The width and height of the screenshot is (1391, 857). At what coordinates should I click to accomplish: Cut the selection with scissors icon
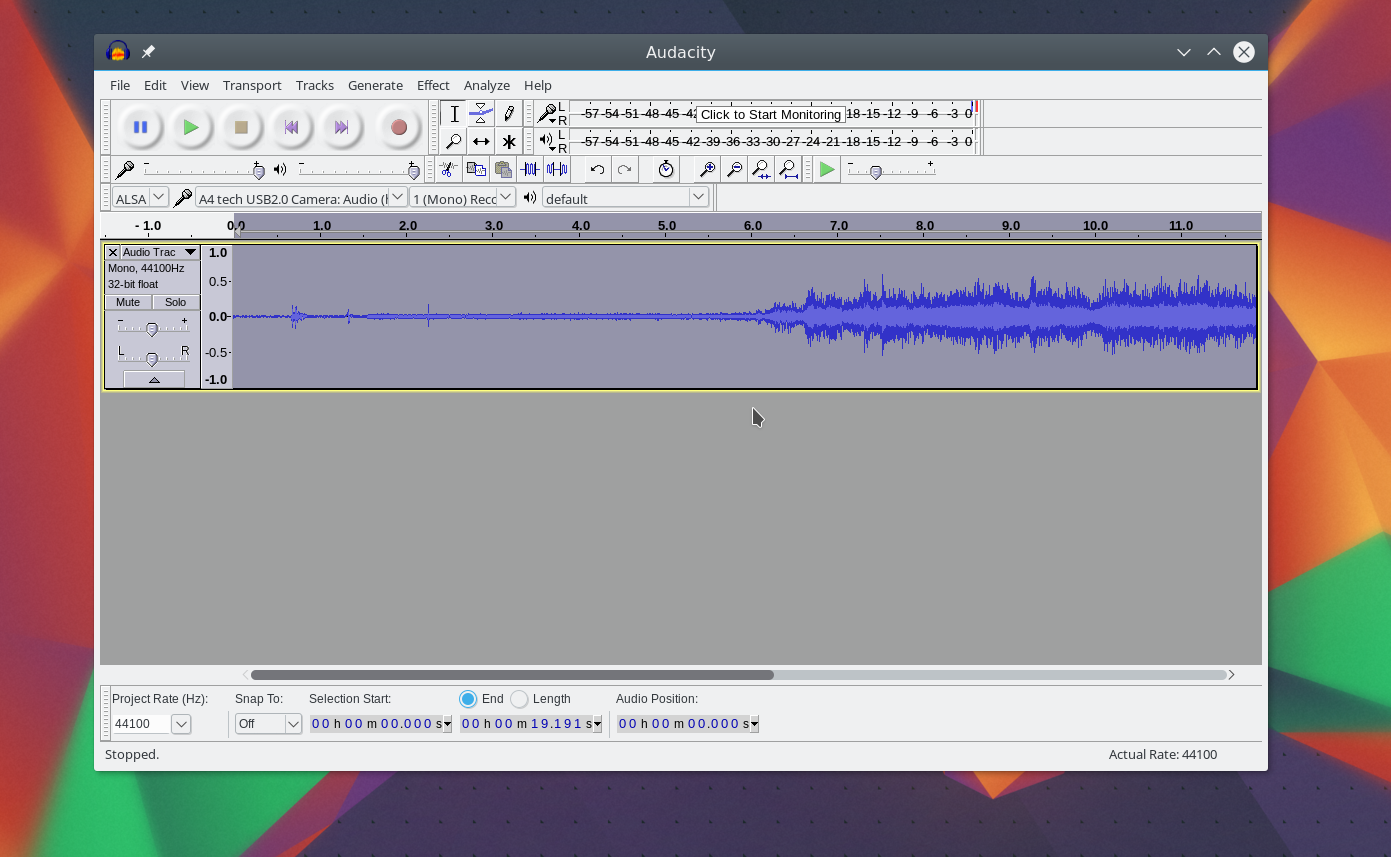(447, 169)
